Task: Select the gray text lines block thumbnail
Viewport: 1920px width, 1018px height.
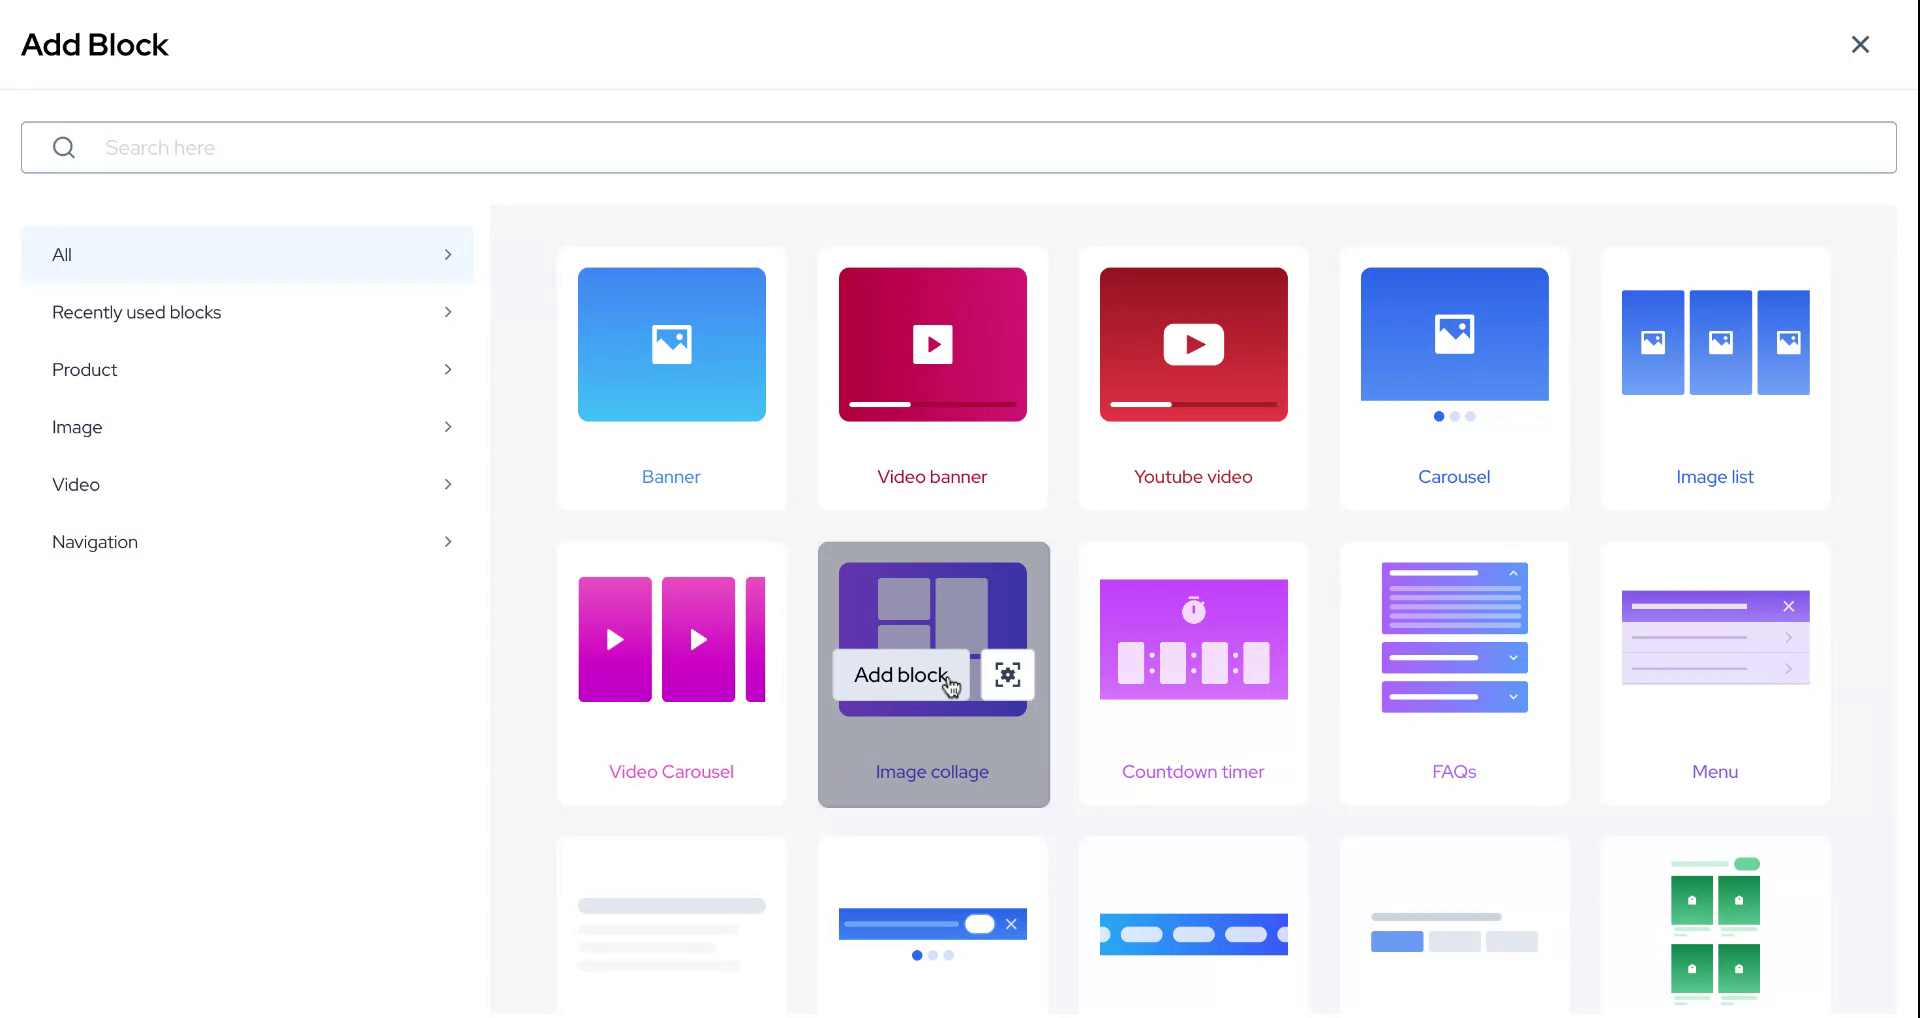Action: (672, 934)
